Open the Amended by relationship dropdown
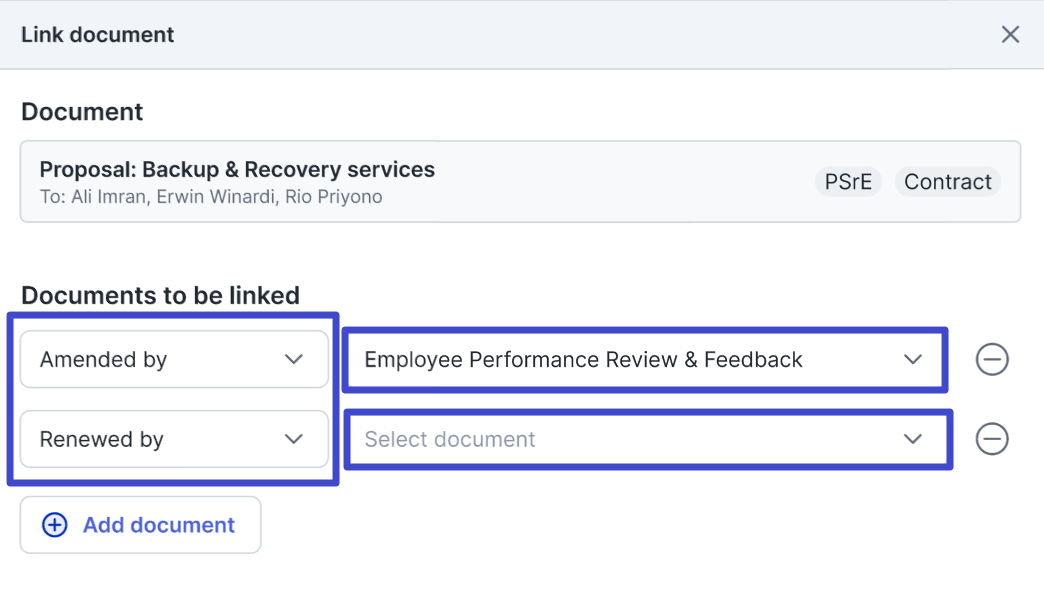The height and width of the screenshot is (606, 1044). pyautogui.click(x=174, y=359)
